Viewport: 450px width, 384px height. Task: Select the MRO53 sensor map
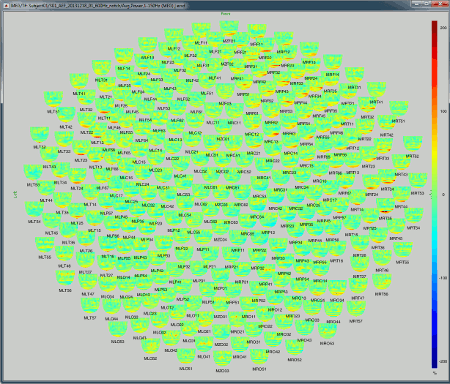327,331
